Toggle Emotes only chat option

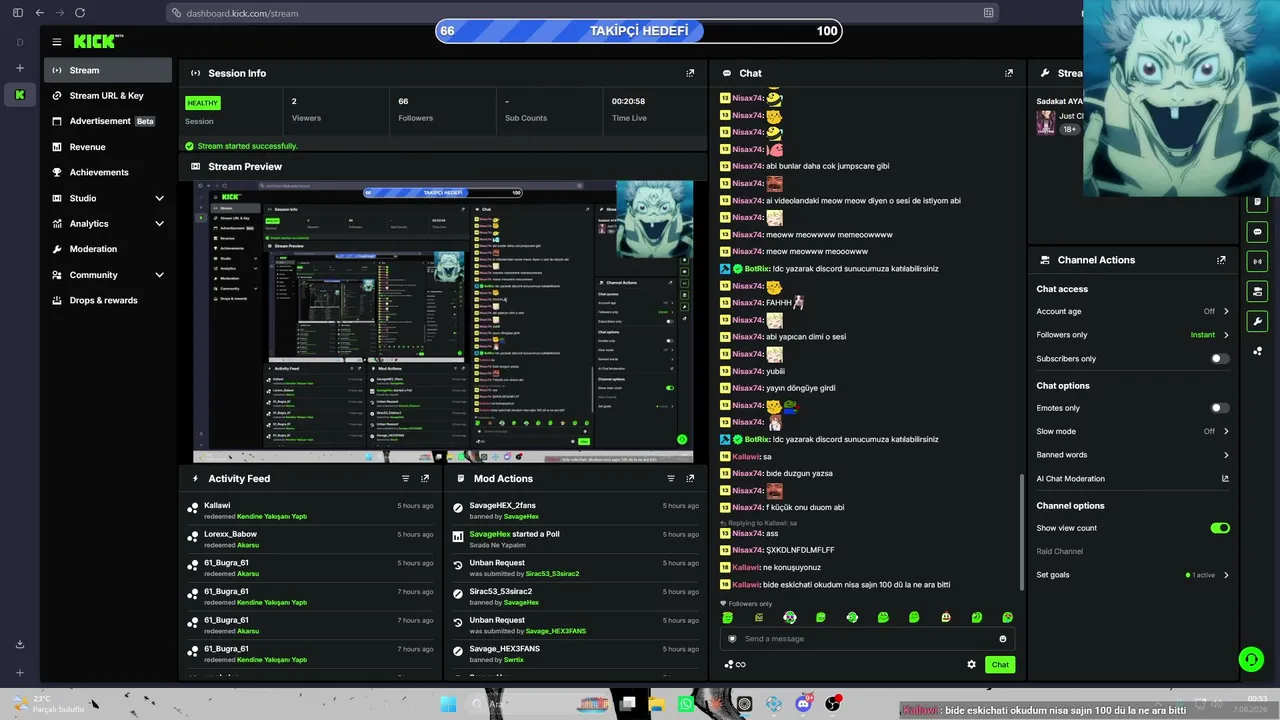tap(1220, 408)
